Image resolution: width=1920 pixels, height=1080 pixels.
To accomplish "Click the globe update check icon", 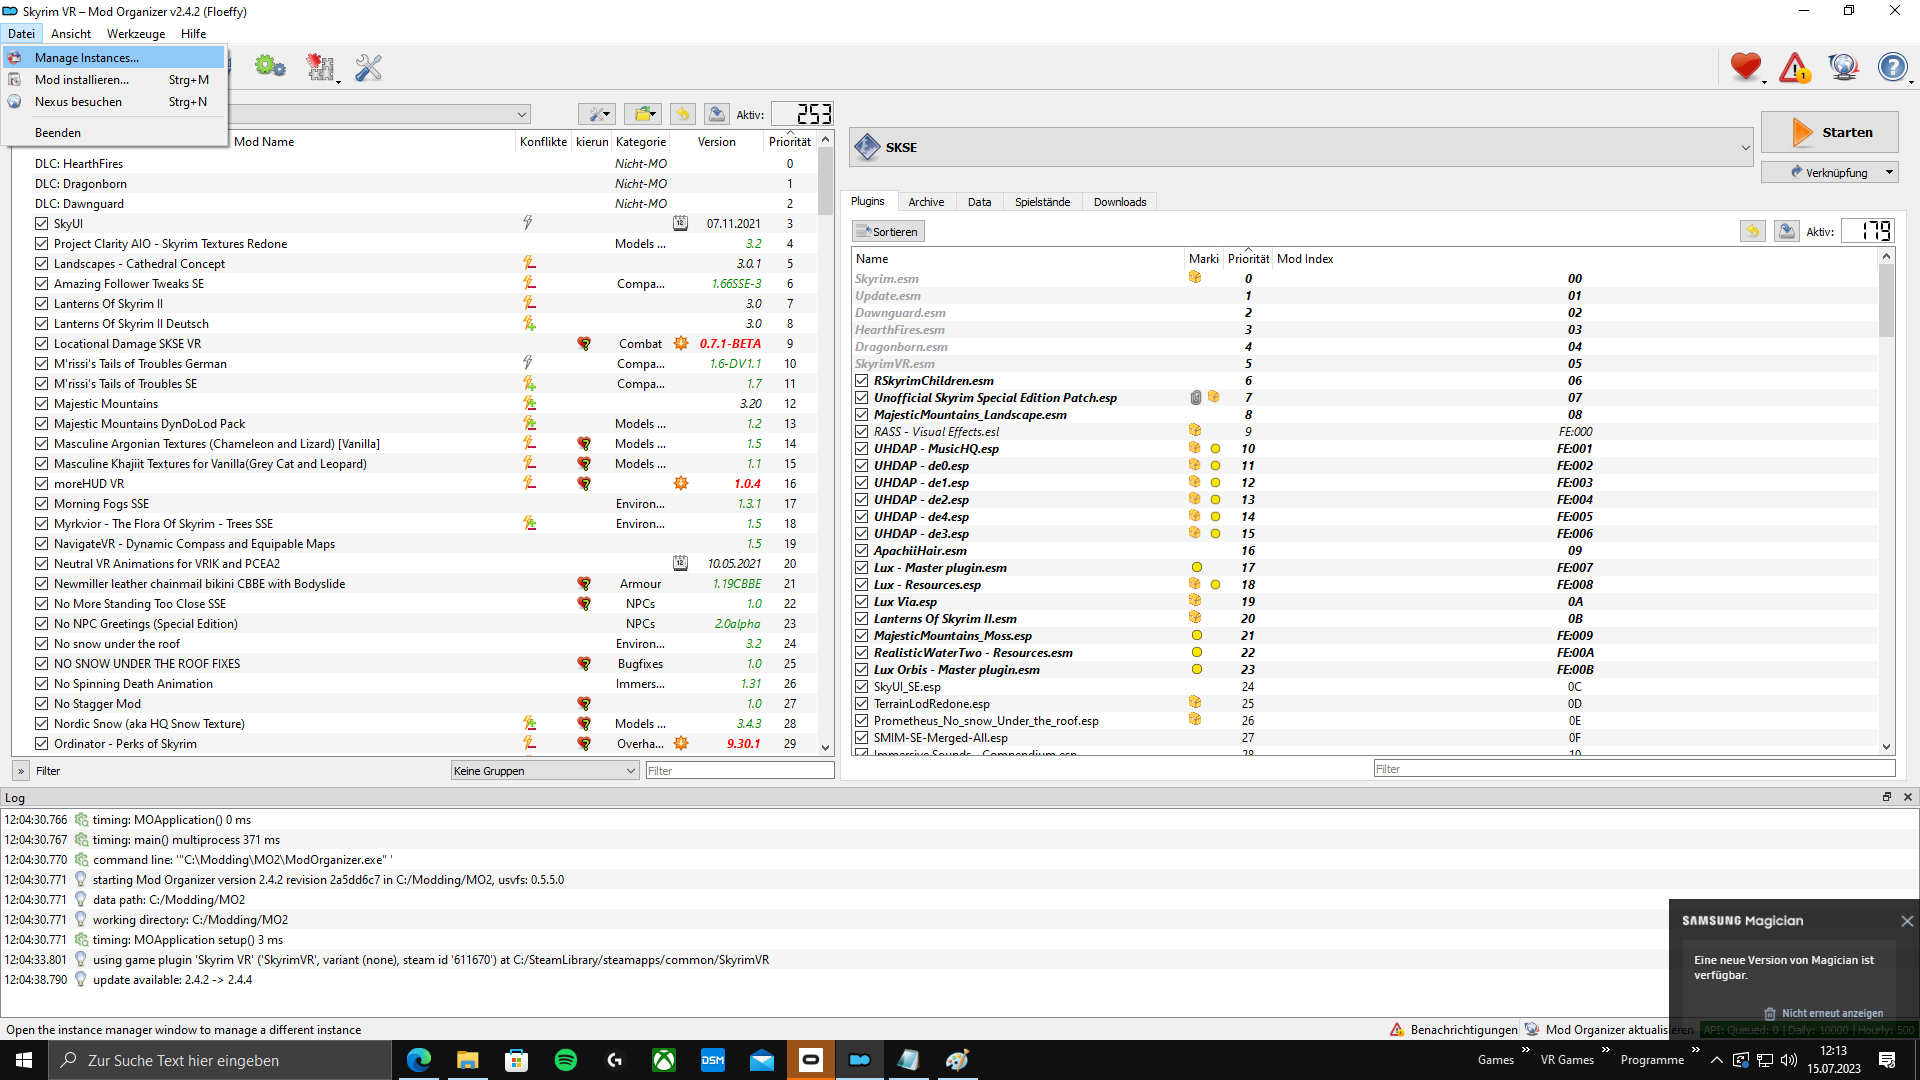I will click(x=1843, y=67).
